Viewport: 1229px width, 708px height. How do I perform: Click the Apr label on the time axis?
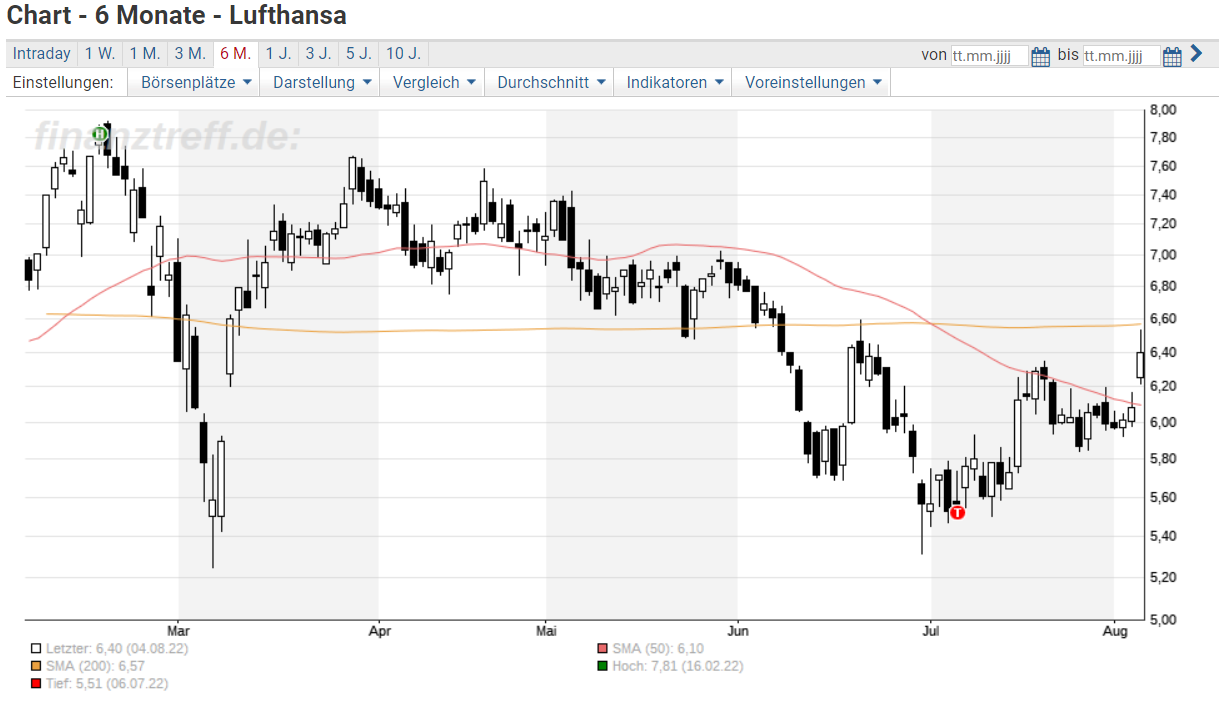379,631
